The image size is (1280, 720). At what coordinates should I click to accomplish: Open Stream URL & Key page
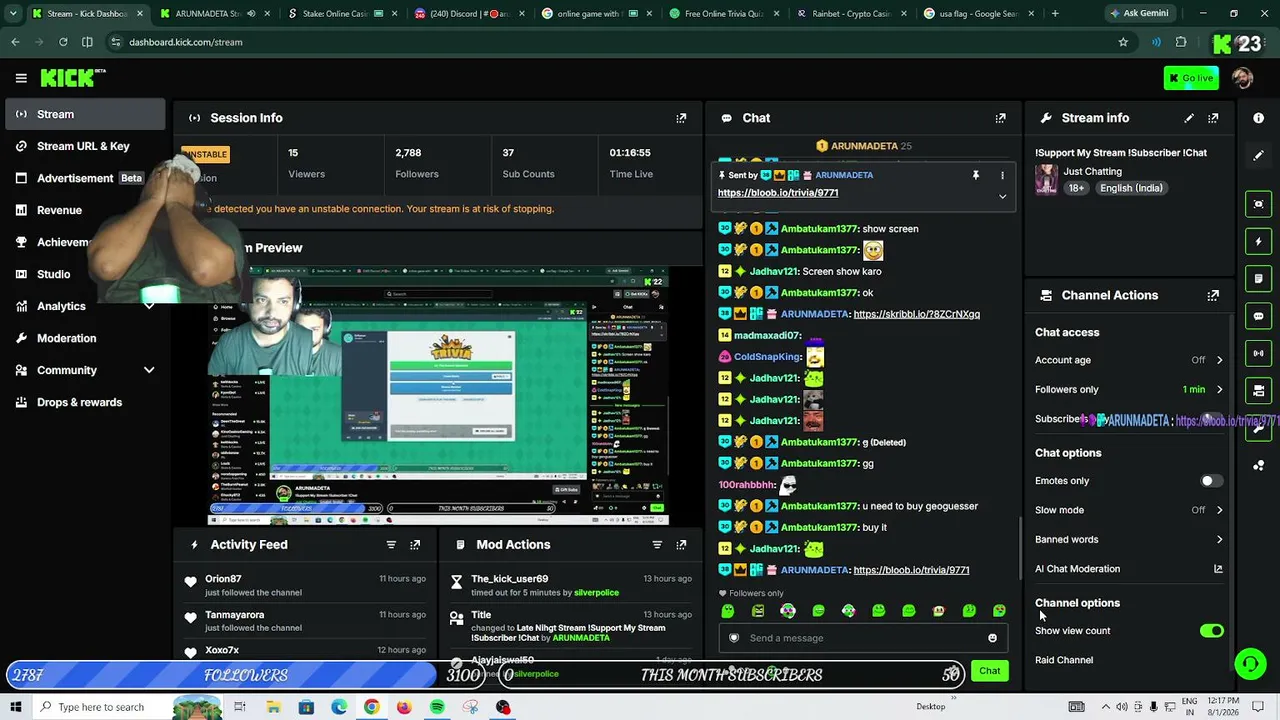click(x=83, y=146)
